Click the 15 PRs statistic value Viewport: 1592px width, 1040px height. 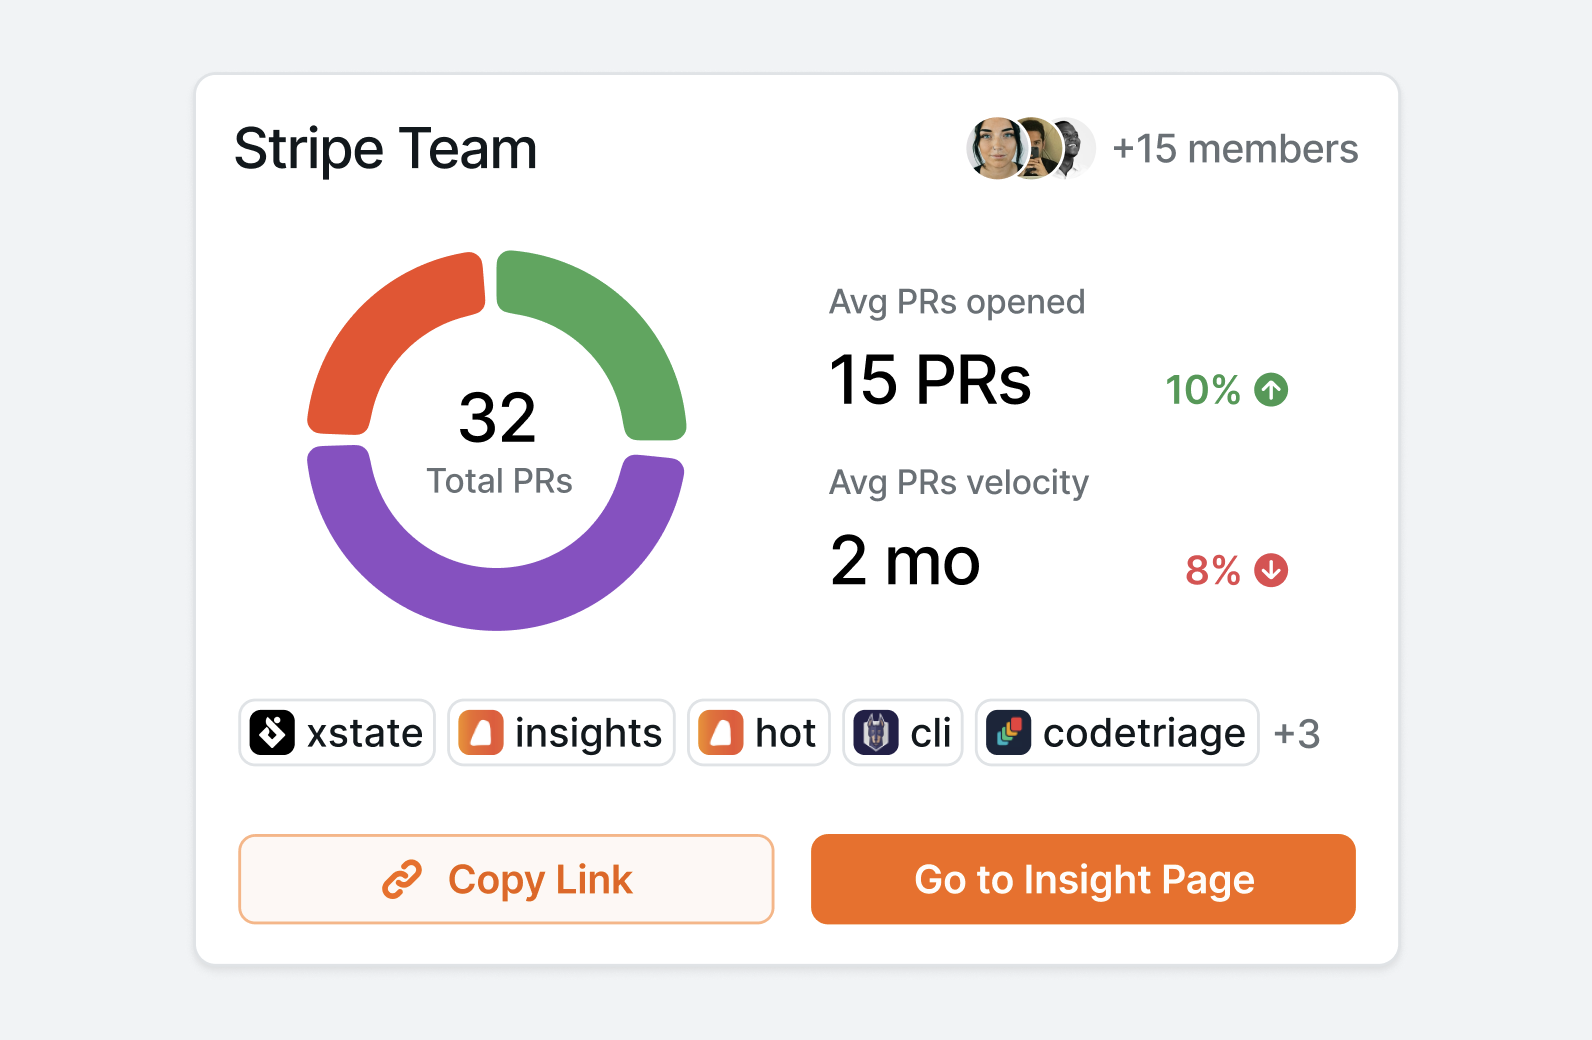930,380
